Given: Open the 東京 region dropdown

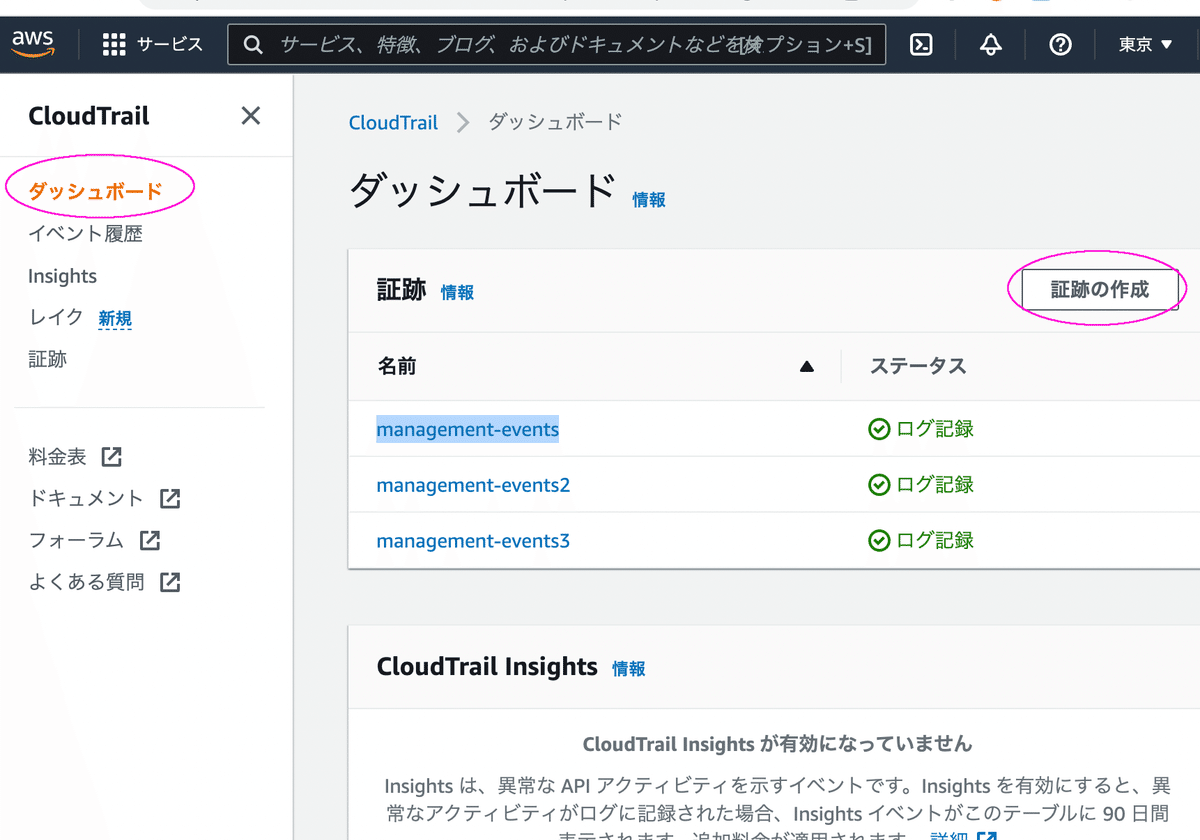Looking at the screenshot, I should click(x=1145, y=44).
